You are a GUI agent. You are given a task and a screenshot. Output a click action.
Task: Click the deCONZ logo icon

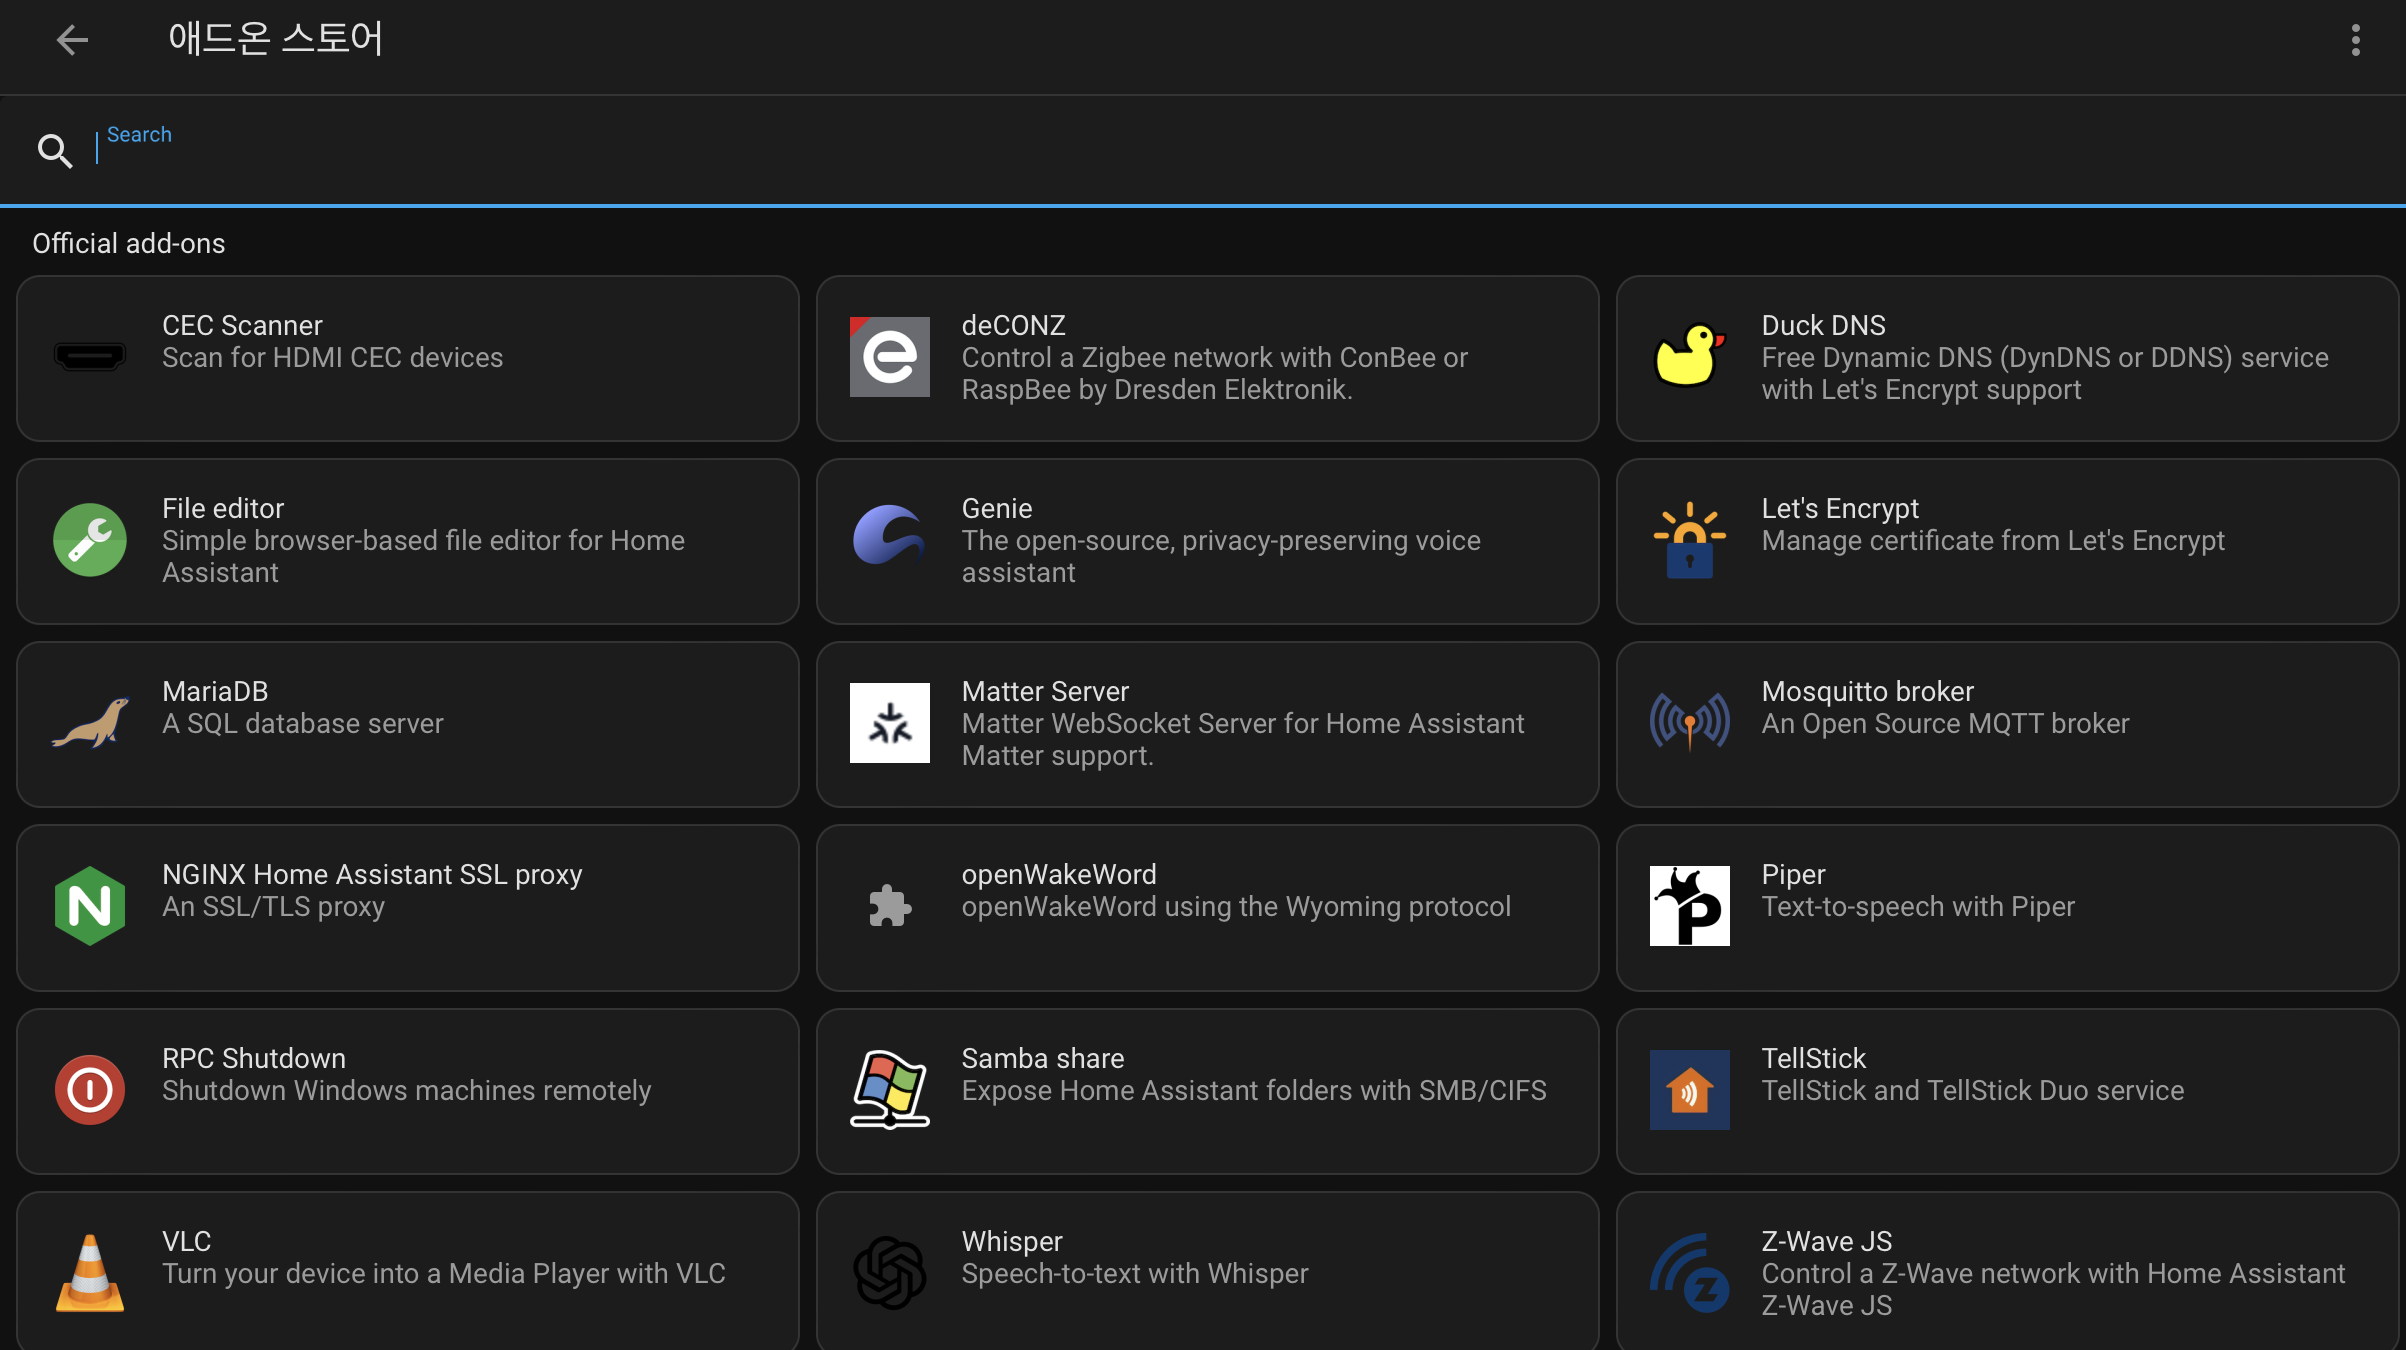889,357
